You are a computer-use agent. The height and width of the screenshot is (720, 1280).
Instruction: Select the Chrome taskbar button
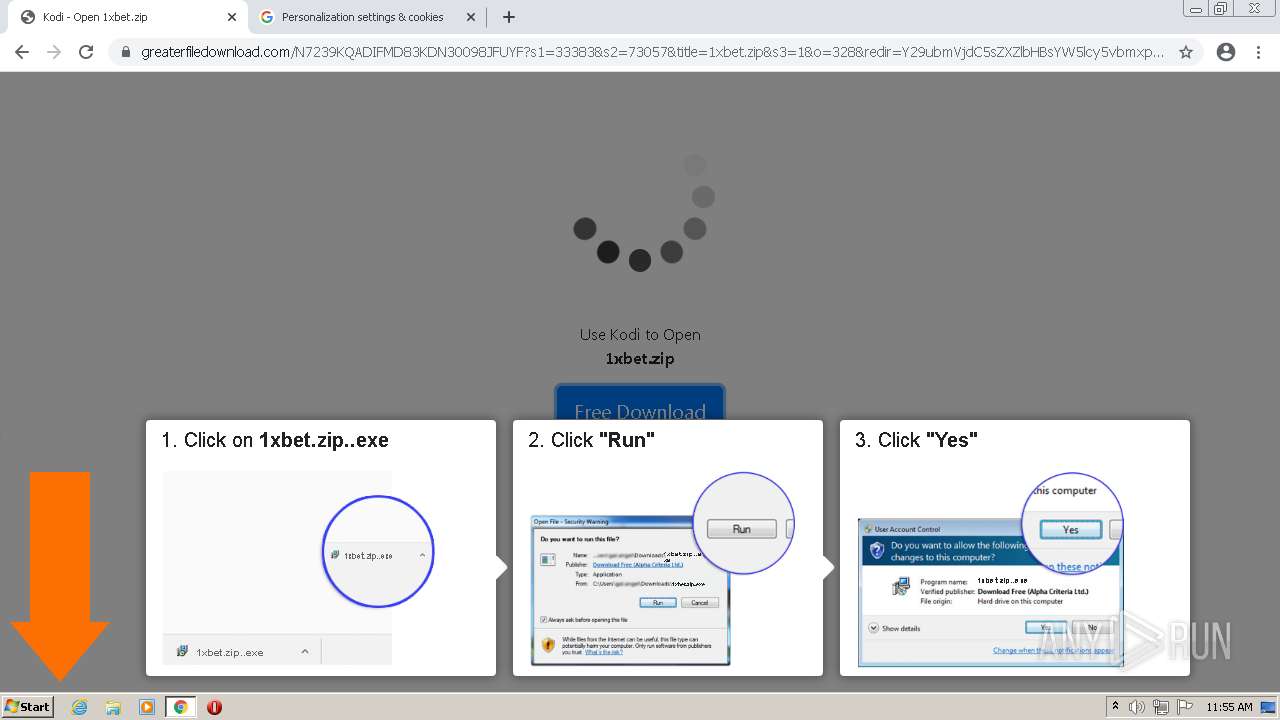tap(181, 707)
